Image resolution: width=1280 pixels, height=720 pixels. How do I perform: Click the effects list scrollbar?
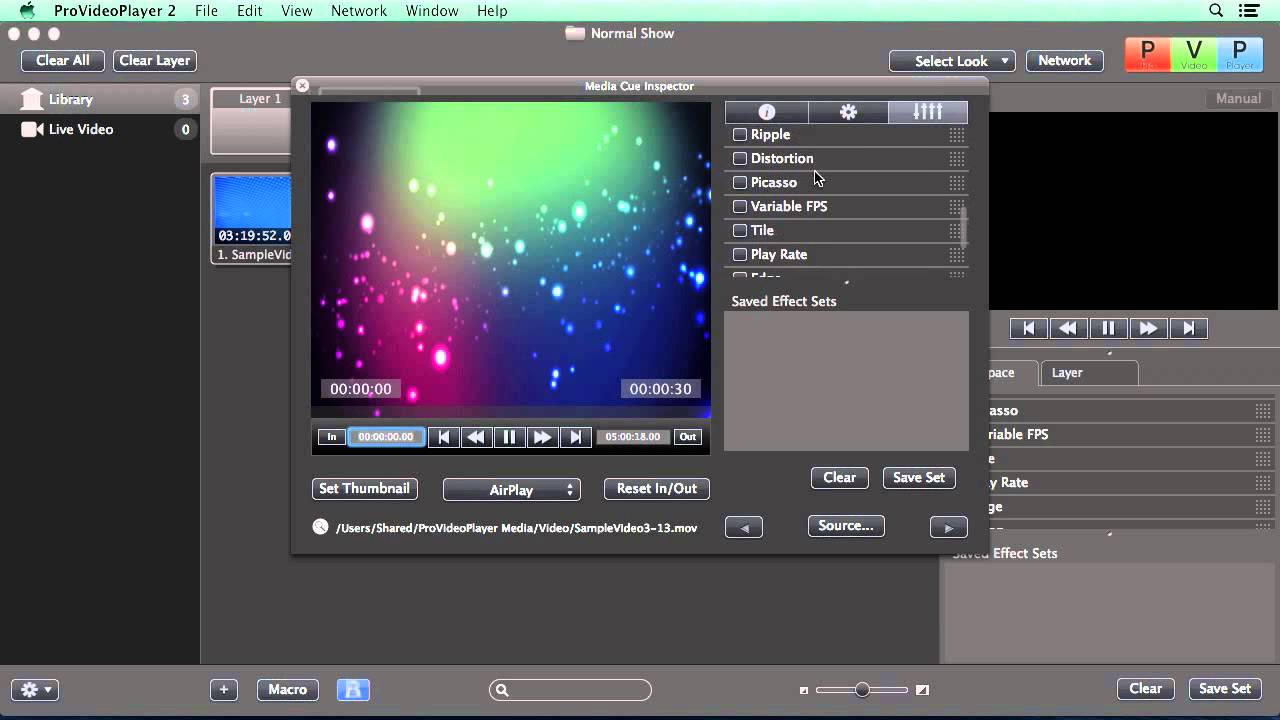coord(964,226)
